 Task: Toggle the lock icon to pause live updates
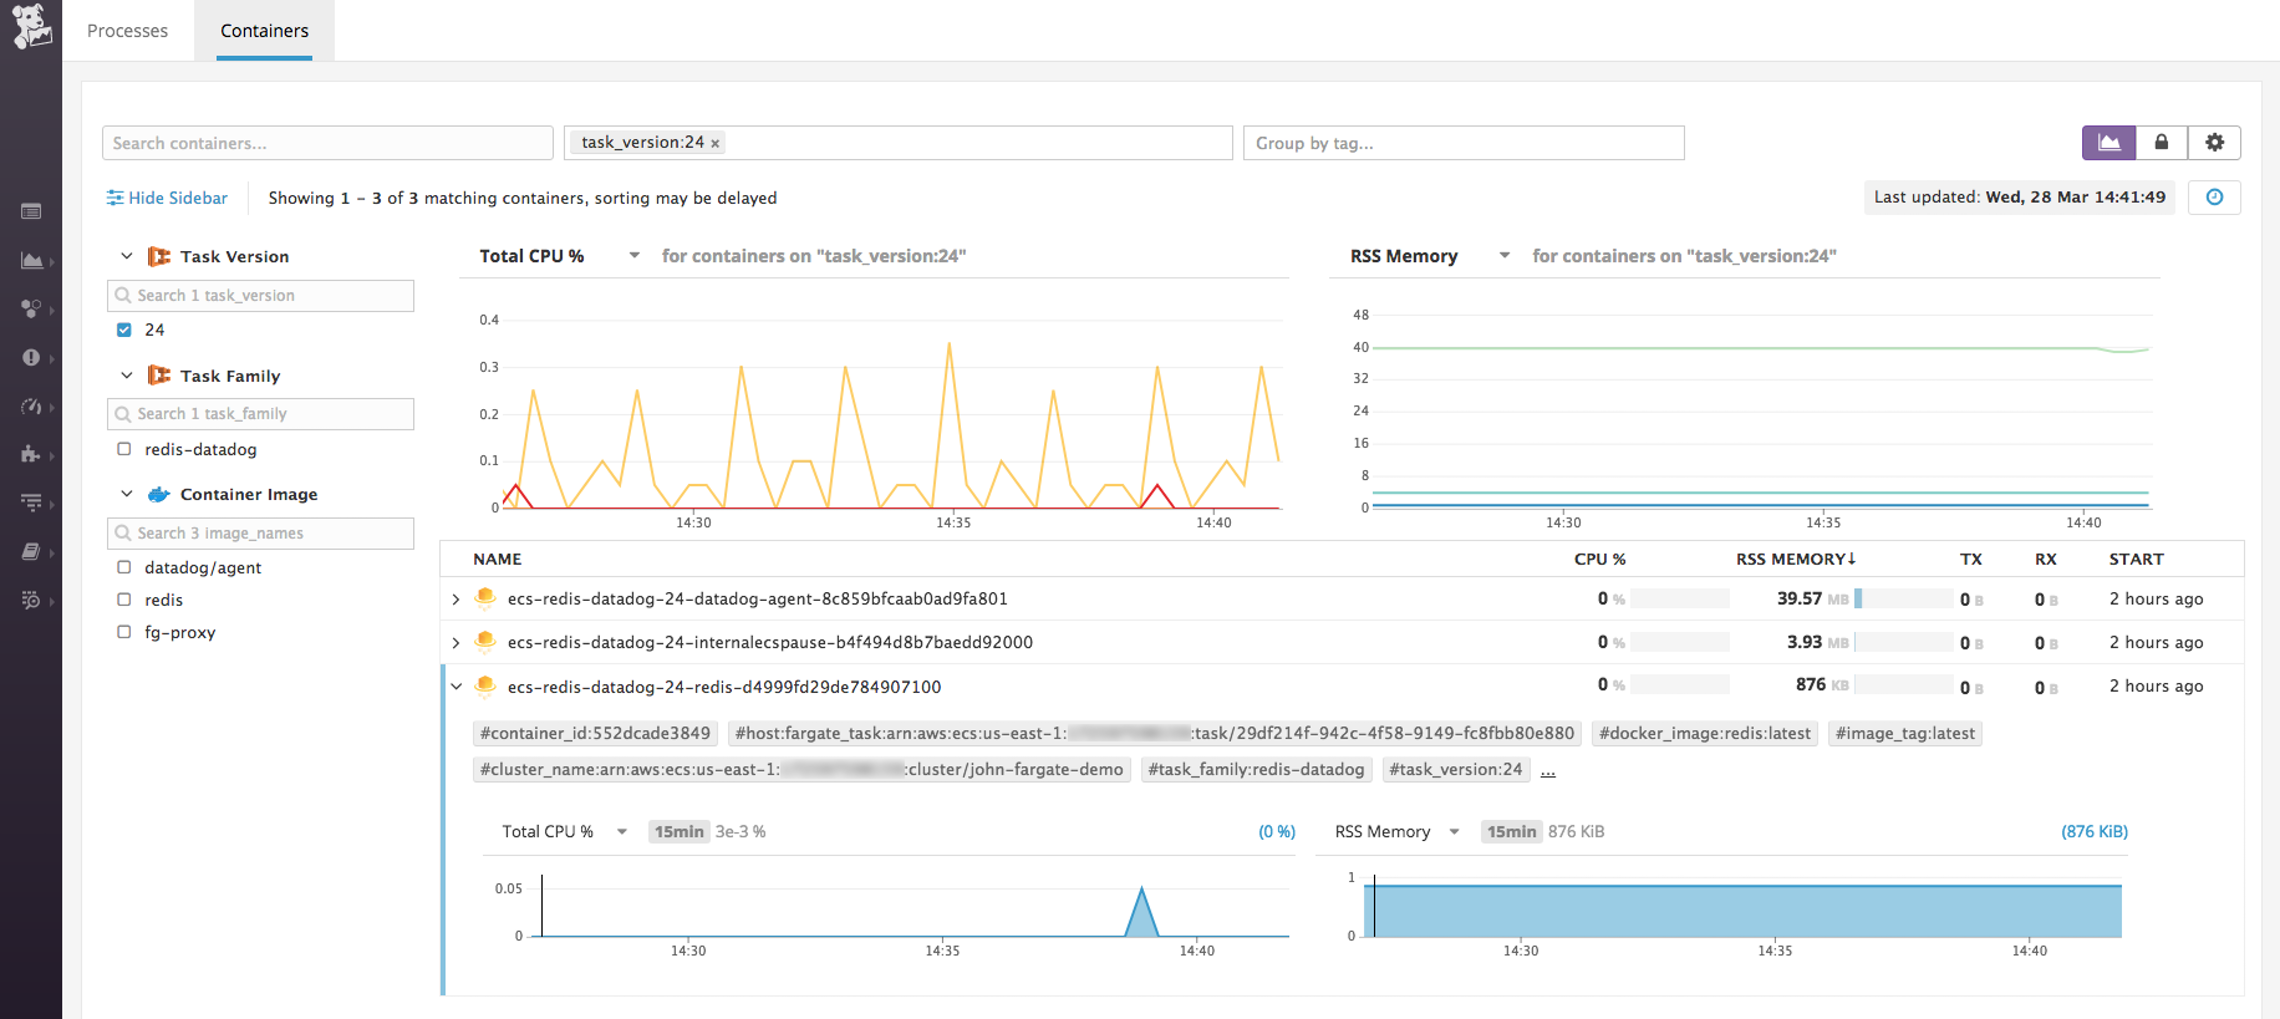tap(2161, 142)
